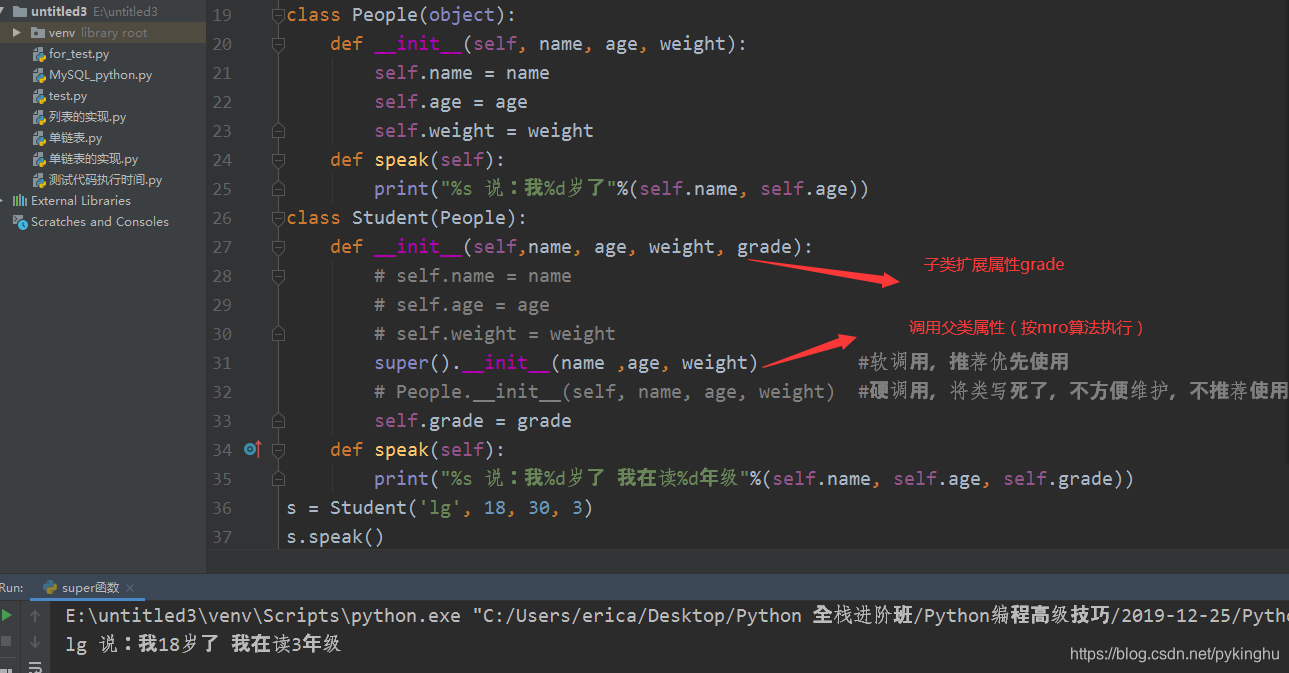Screen dimensions: 1289x673
Task: Toggle soft-wrap in the run console
Action: [35, 668]
